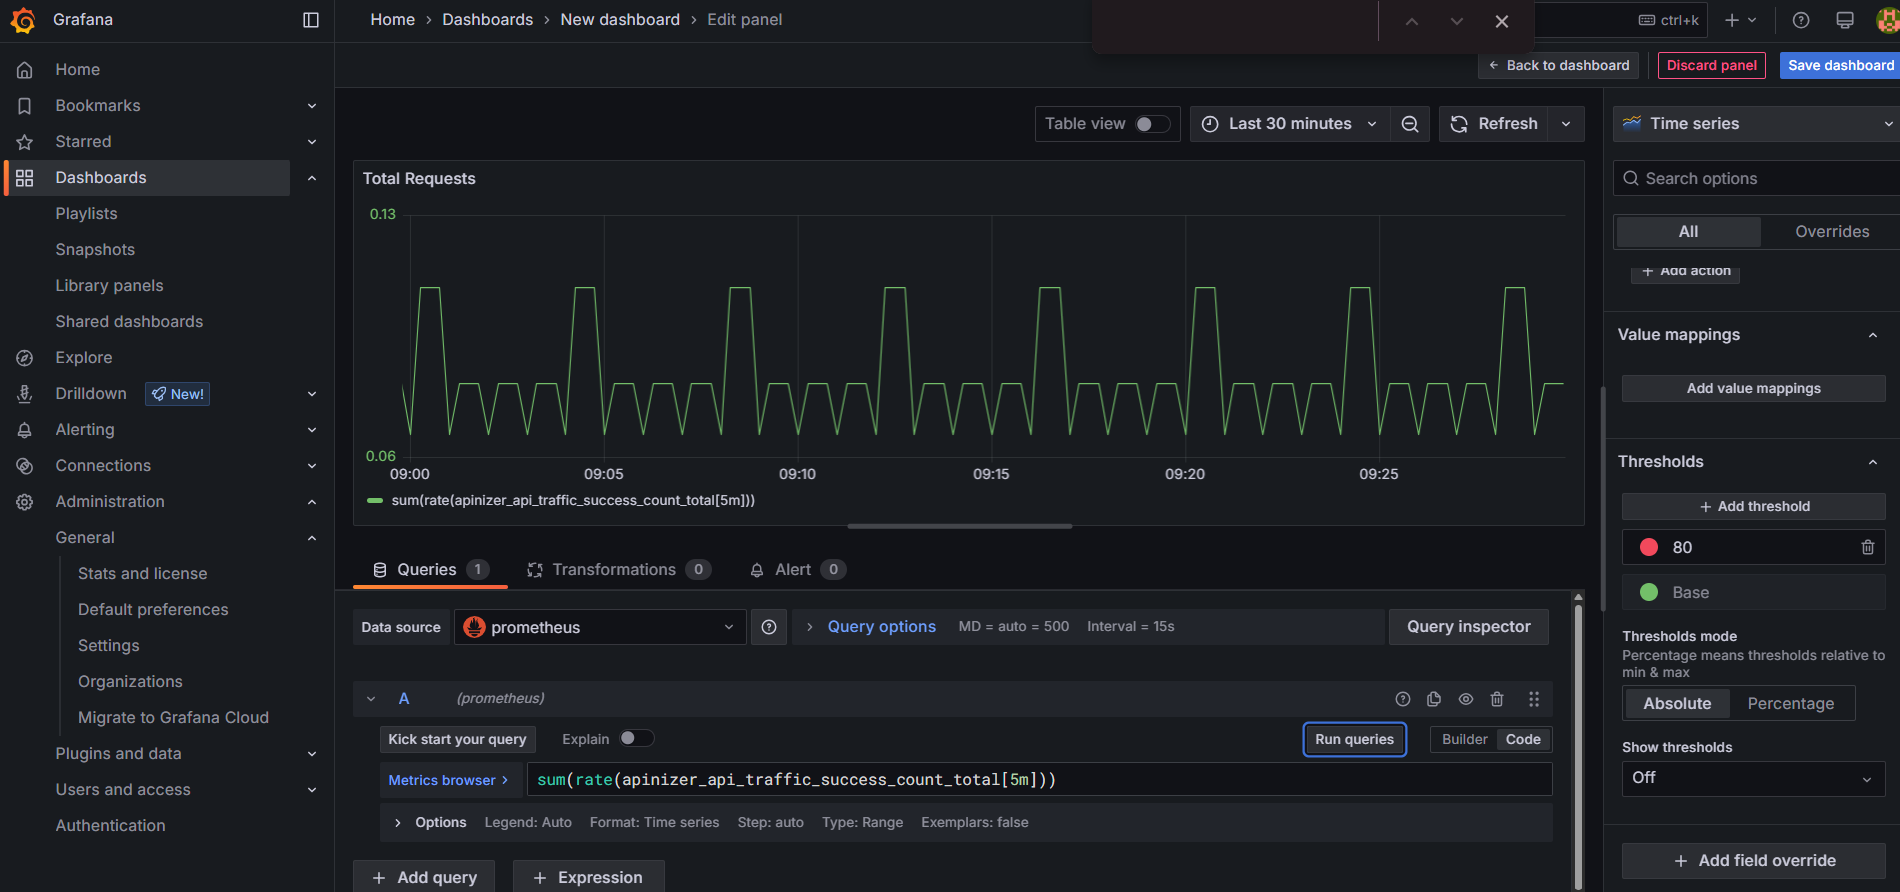Open Snapshots in the sidebar
Image resolution: width=1900 pixels, height=892 pixels.
[x=95, y=250]
